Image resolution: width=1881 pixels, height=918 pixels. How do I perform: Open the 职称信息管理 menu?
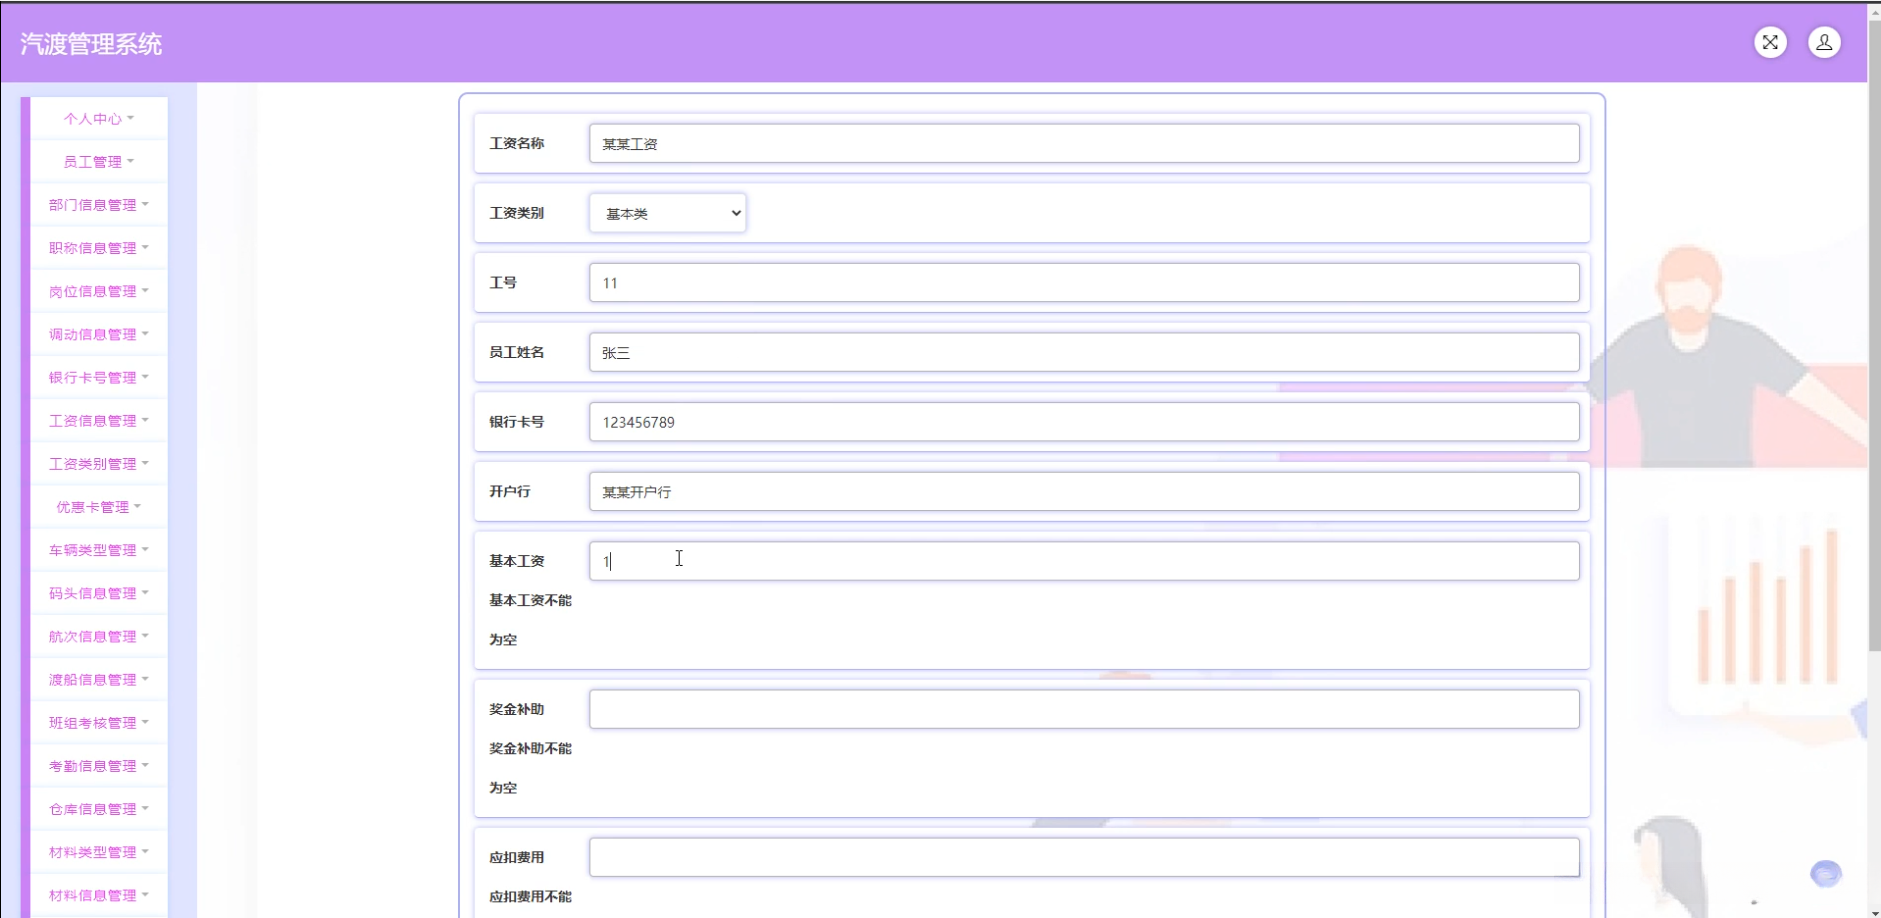point(99,247)
